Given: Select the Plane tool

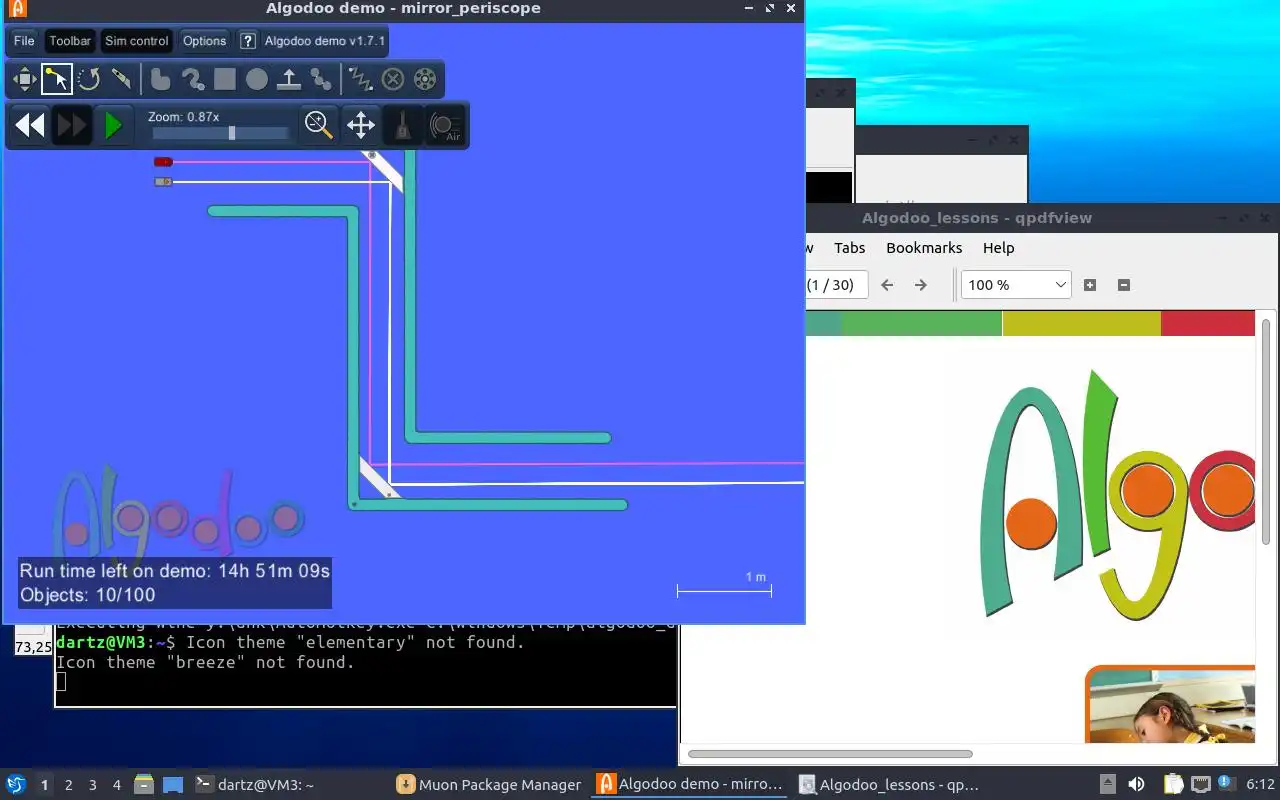Looking at the screenshot, I should [289, 79].
